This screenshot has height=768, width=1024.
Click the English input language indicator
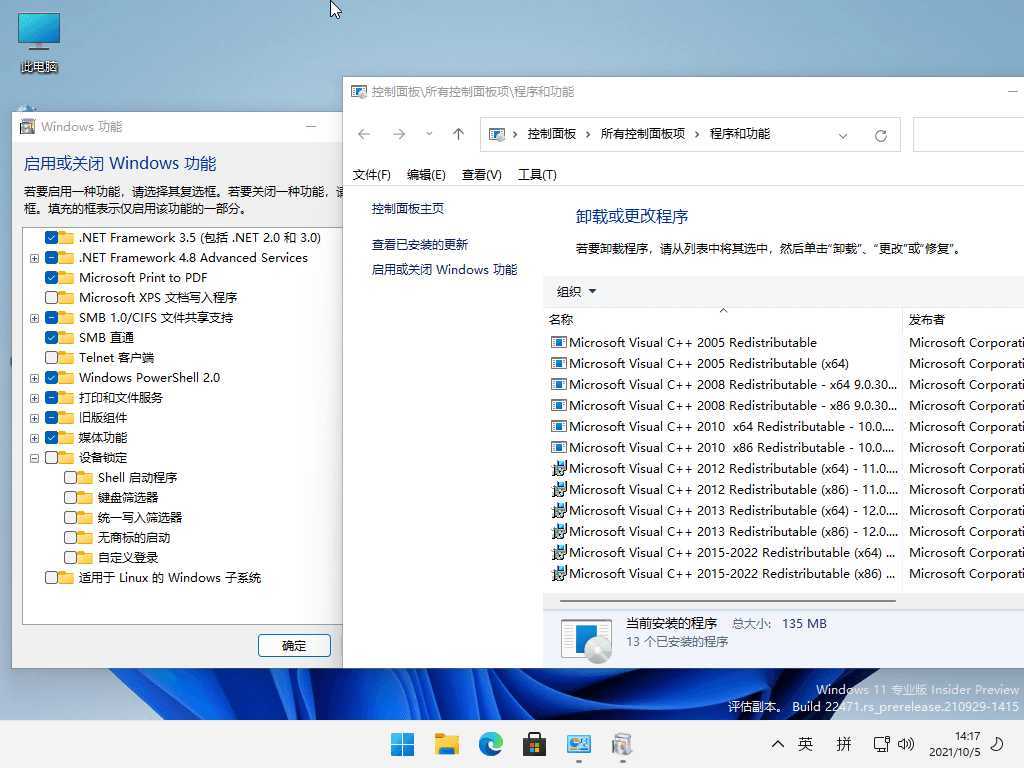click(x=805, y=744)
